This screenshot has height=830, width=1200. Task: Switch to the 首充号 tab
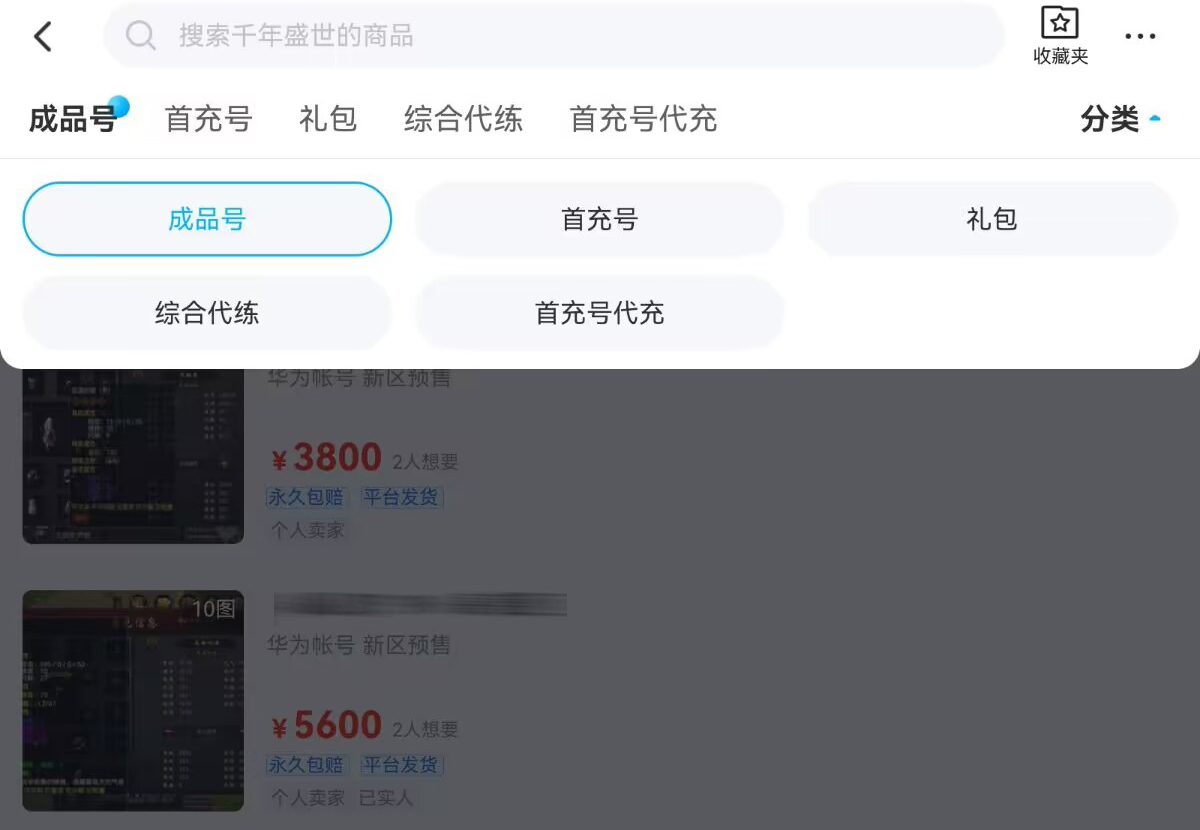click(x=208, y=119)
